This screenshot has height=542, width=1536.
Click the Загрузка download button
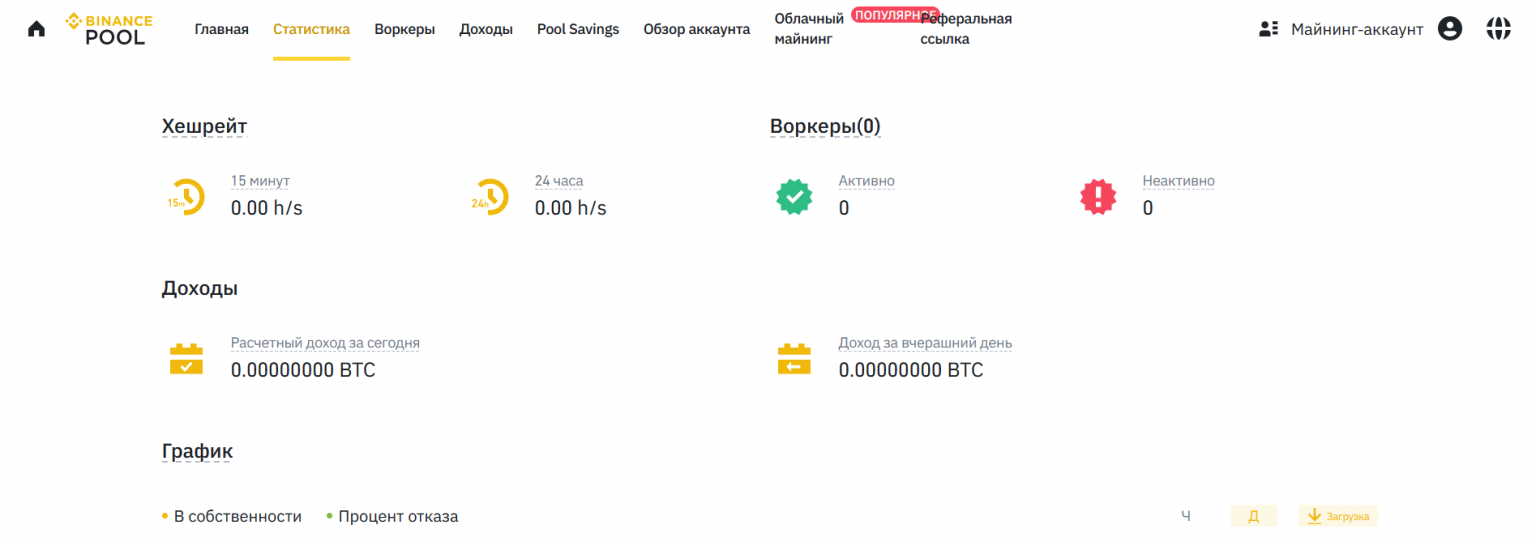point(1338,516)
